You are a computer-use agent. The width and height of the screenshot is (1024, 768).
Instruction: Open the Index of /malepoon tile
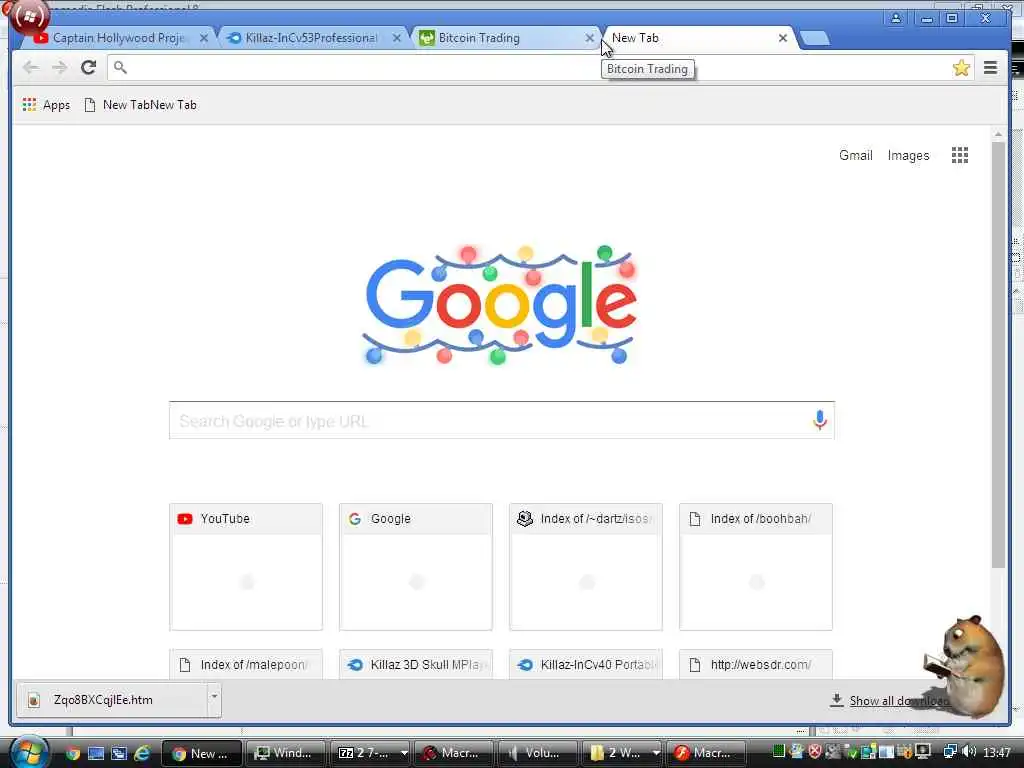point(246,664)
